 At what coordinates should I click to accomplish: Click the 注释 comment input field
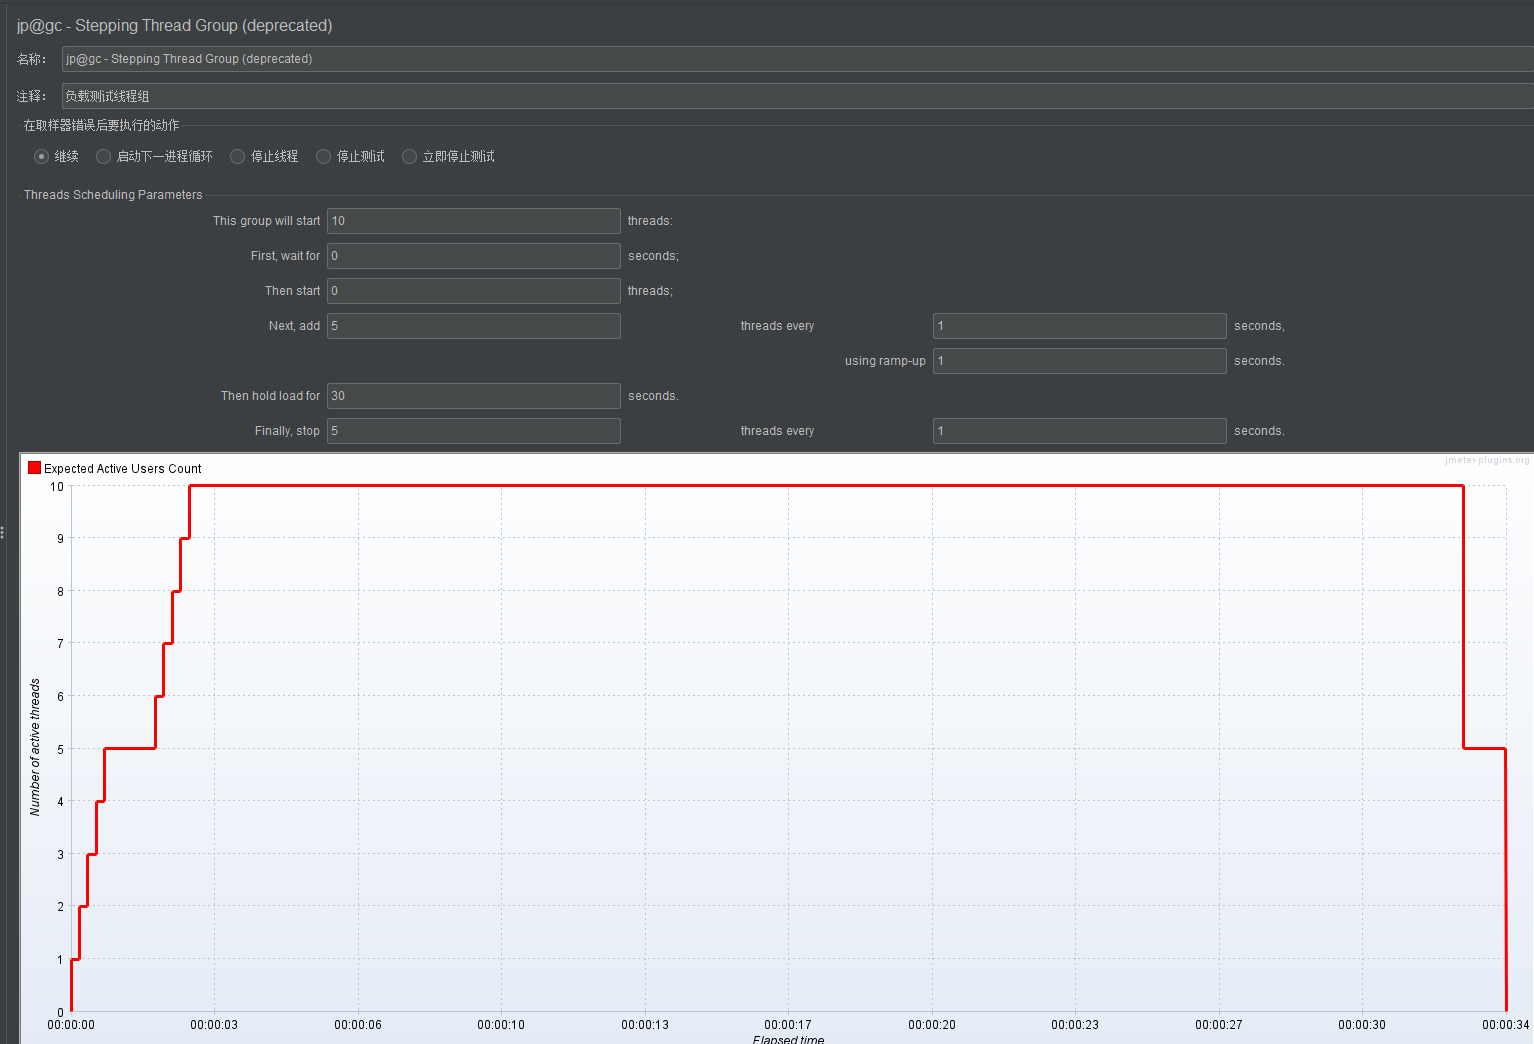[797, 96]
